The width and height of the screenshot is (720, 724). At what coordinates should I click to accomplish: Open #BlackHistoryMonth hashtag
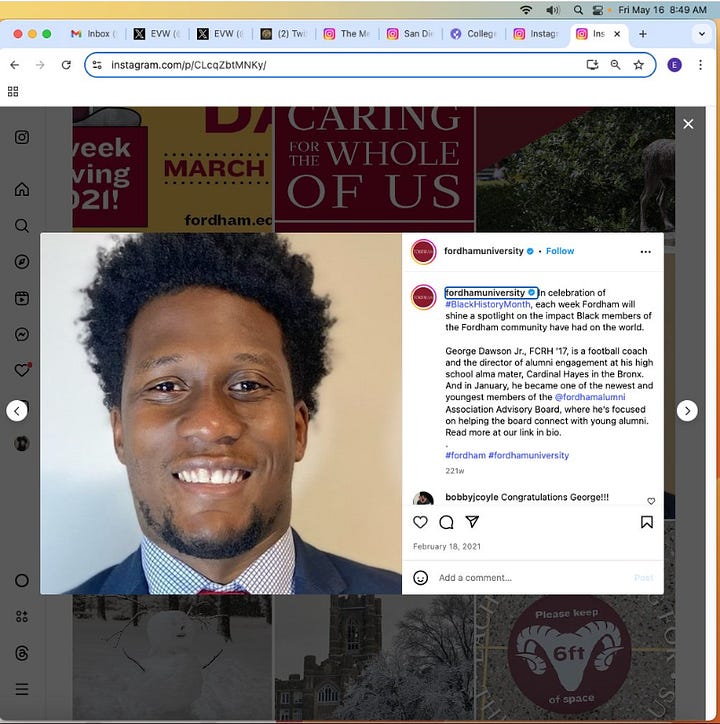(x=488, y=304)
